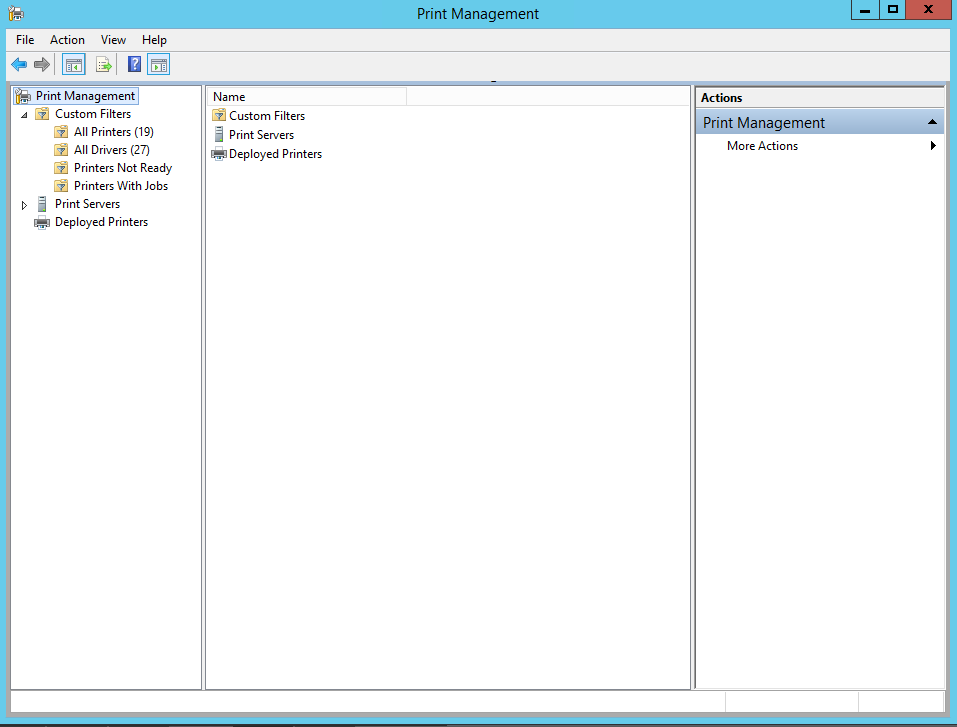The image size is (957, 727).
Task: Open the Action menu
Action: (x=67, y=40)
